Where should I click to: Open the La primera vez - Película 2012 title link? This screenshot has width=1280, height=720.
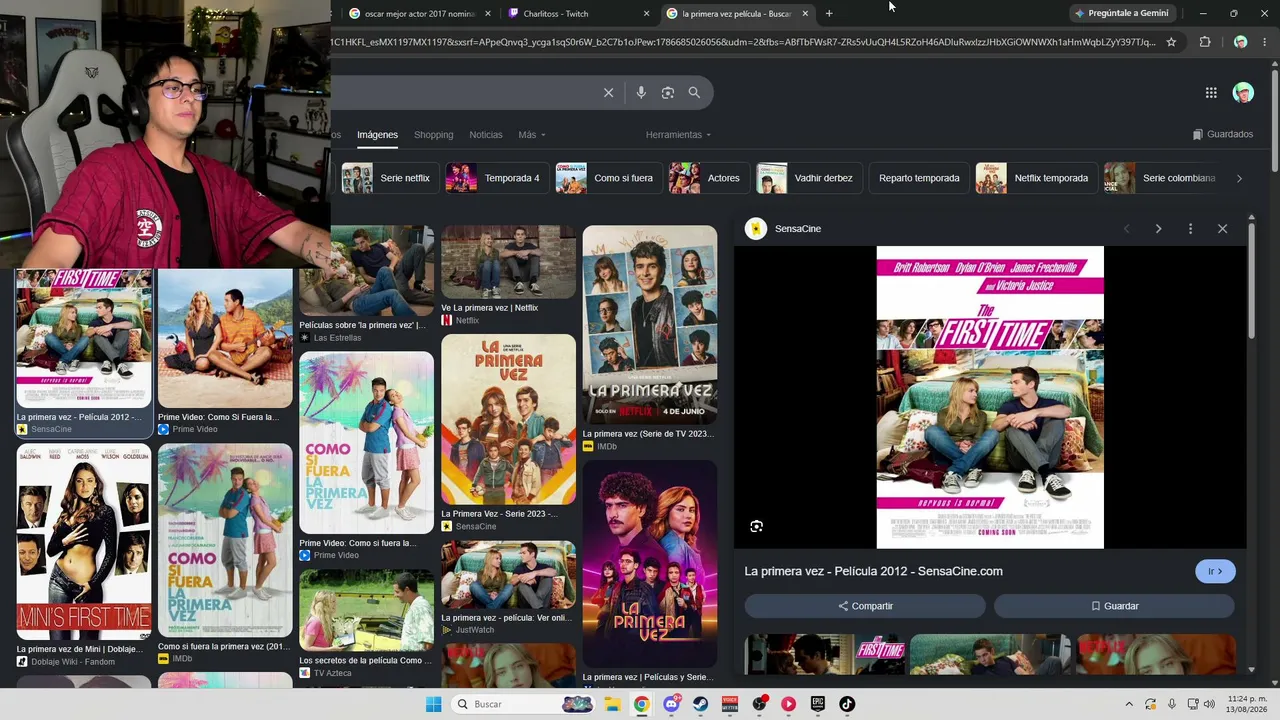pos(873,572)
